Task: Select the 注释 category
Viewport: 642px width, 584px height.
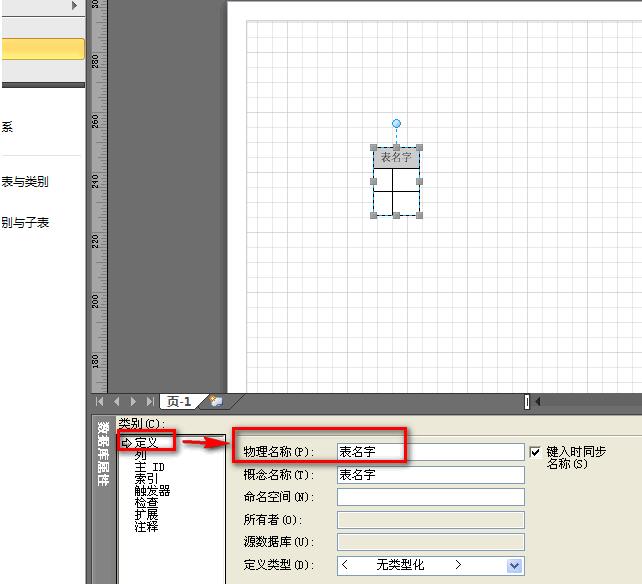Action: tap(146, 526)
